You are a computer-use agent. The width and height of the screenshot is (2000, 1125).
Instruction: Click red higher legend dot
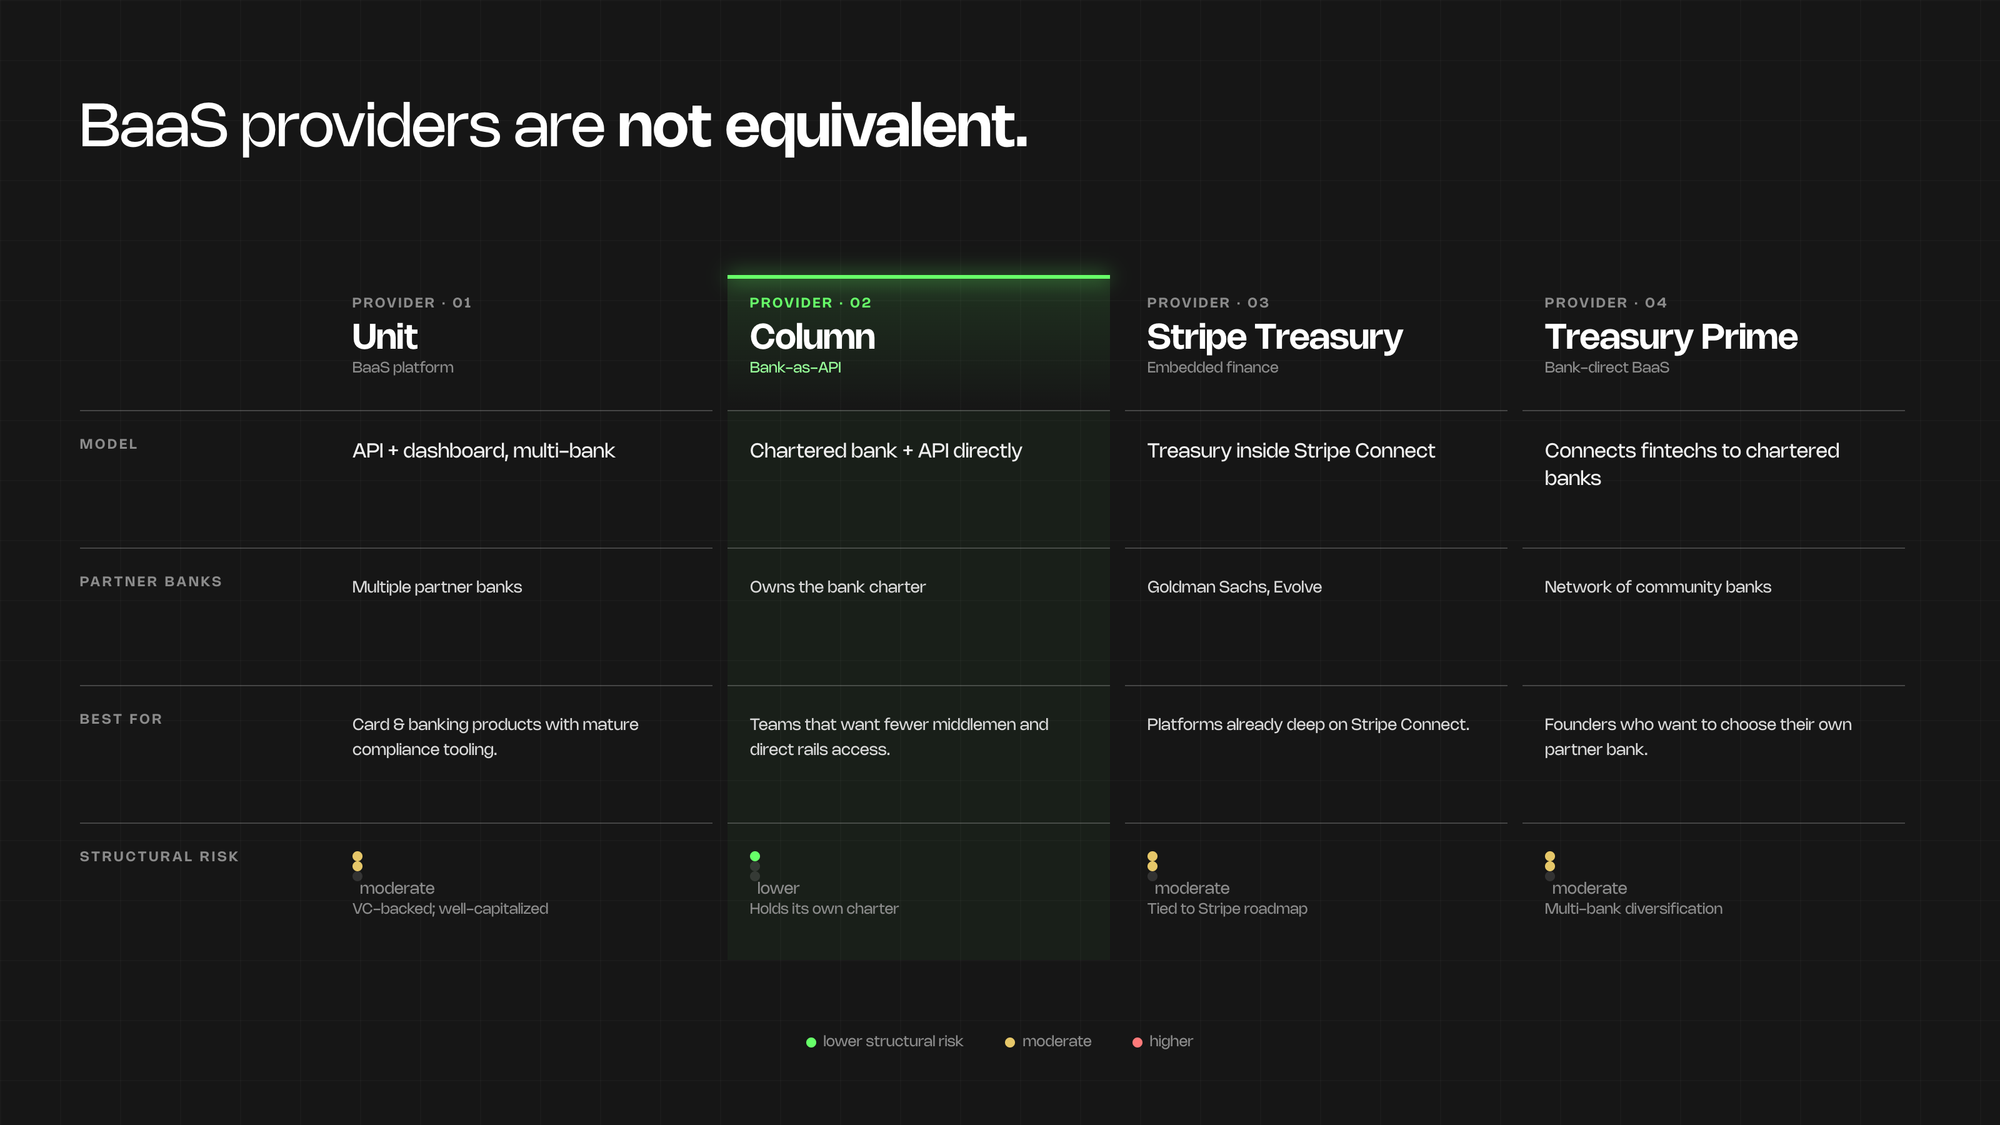tap(1137, 1042)
